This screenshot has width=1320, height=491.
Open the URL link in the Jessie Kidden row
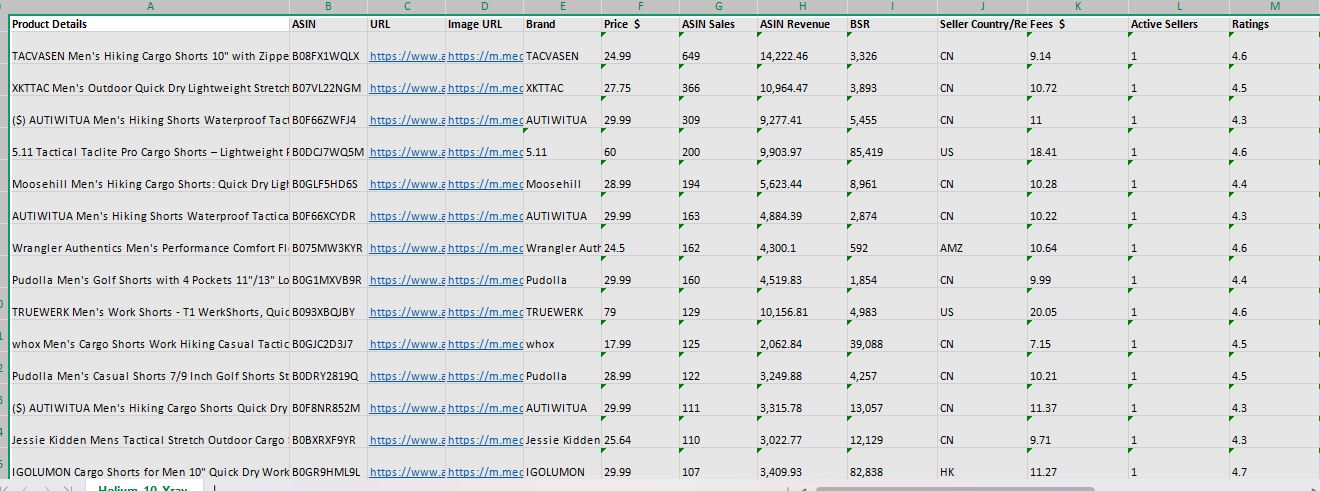pos(407,440)
